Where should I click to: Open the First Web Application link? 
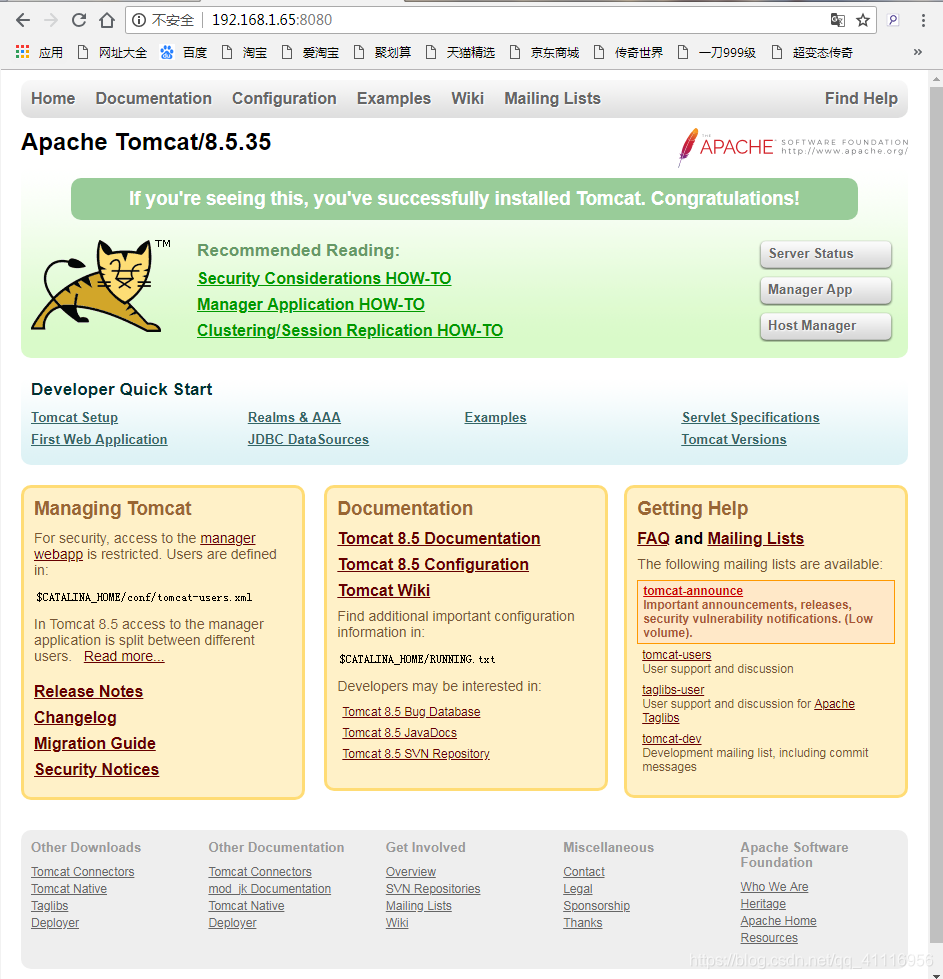point(99,440)
